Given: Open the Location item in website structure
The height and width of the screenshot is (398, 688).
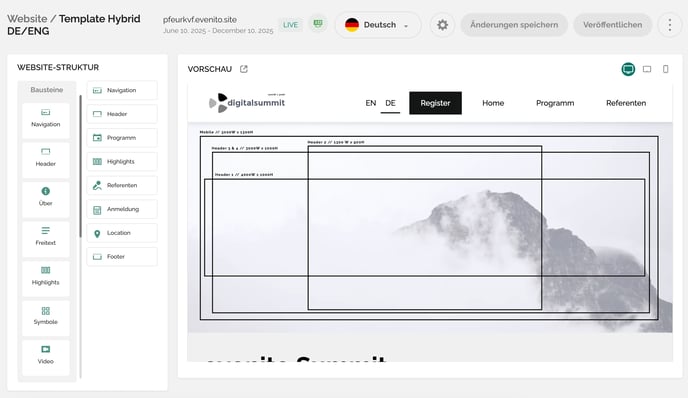Looking at the screenshot, I should (122, 233).
